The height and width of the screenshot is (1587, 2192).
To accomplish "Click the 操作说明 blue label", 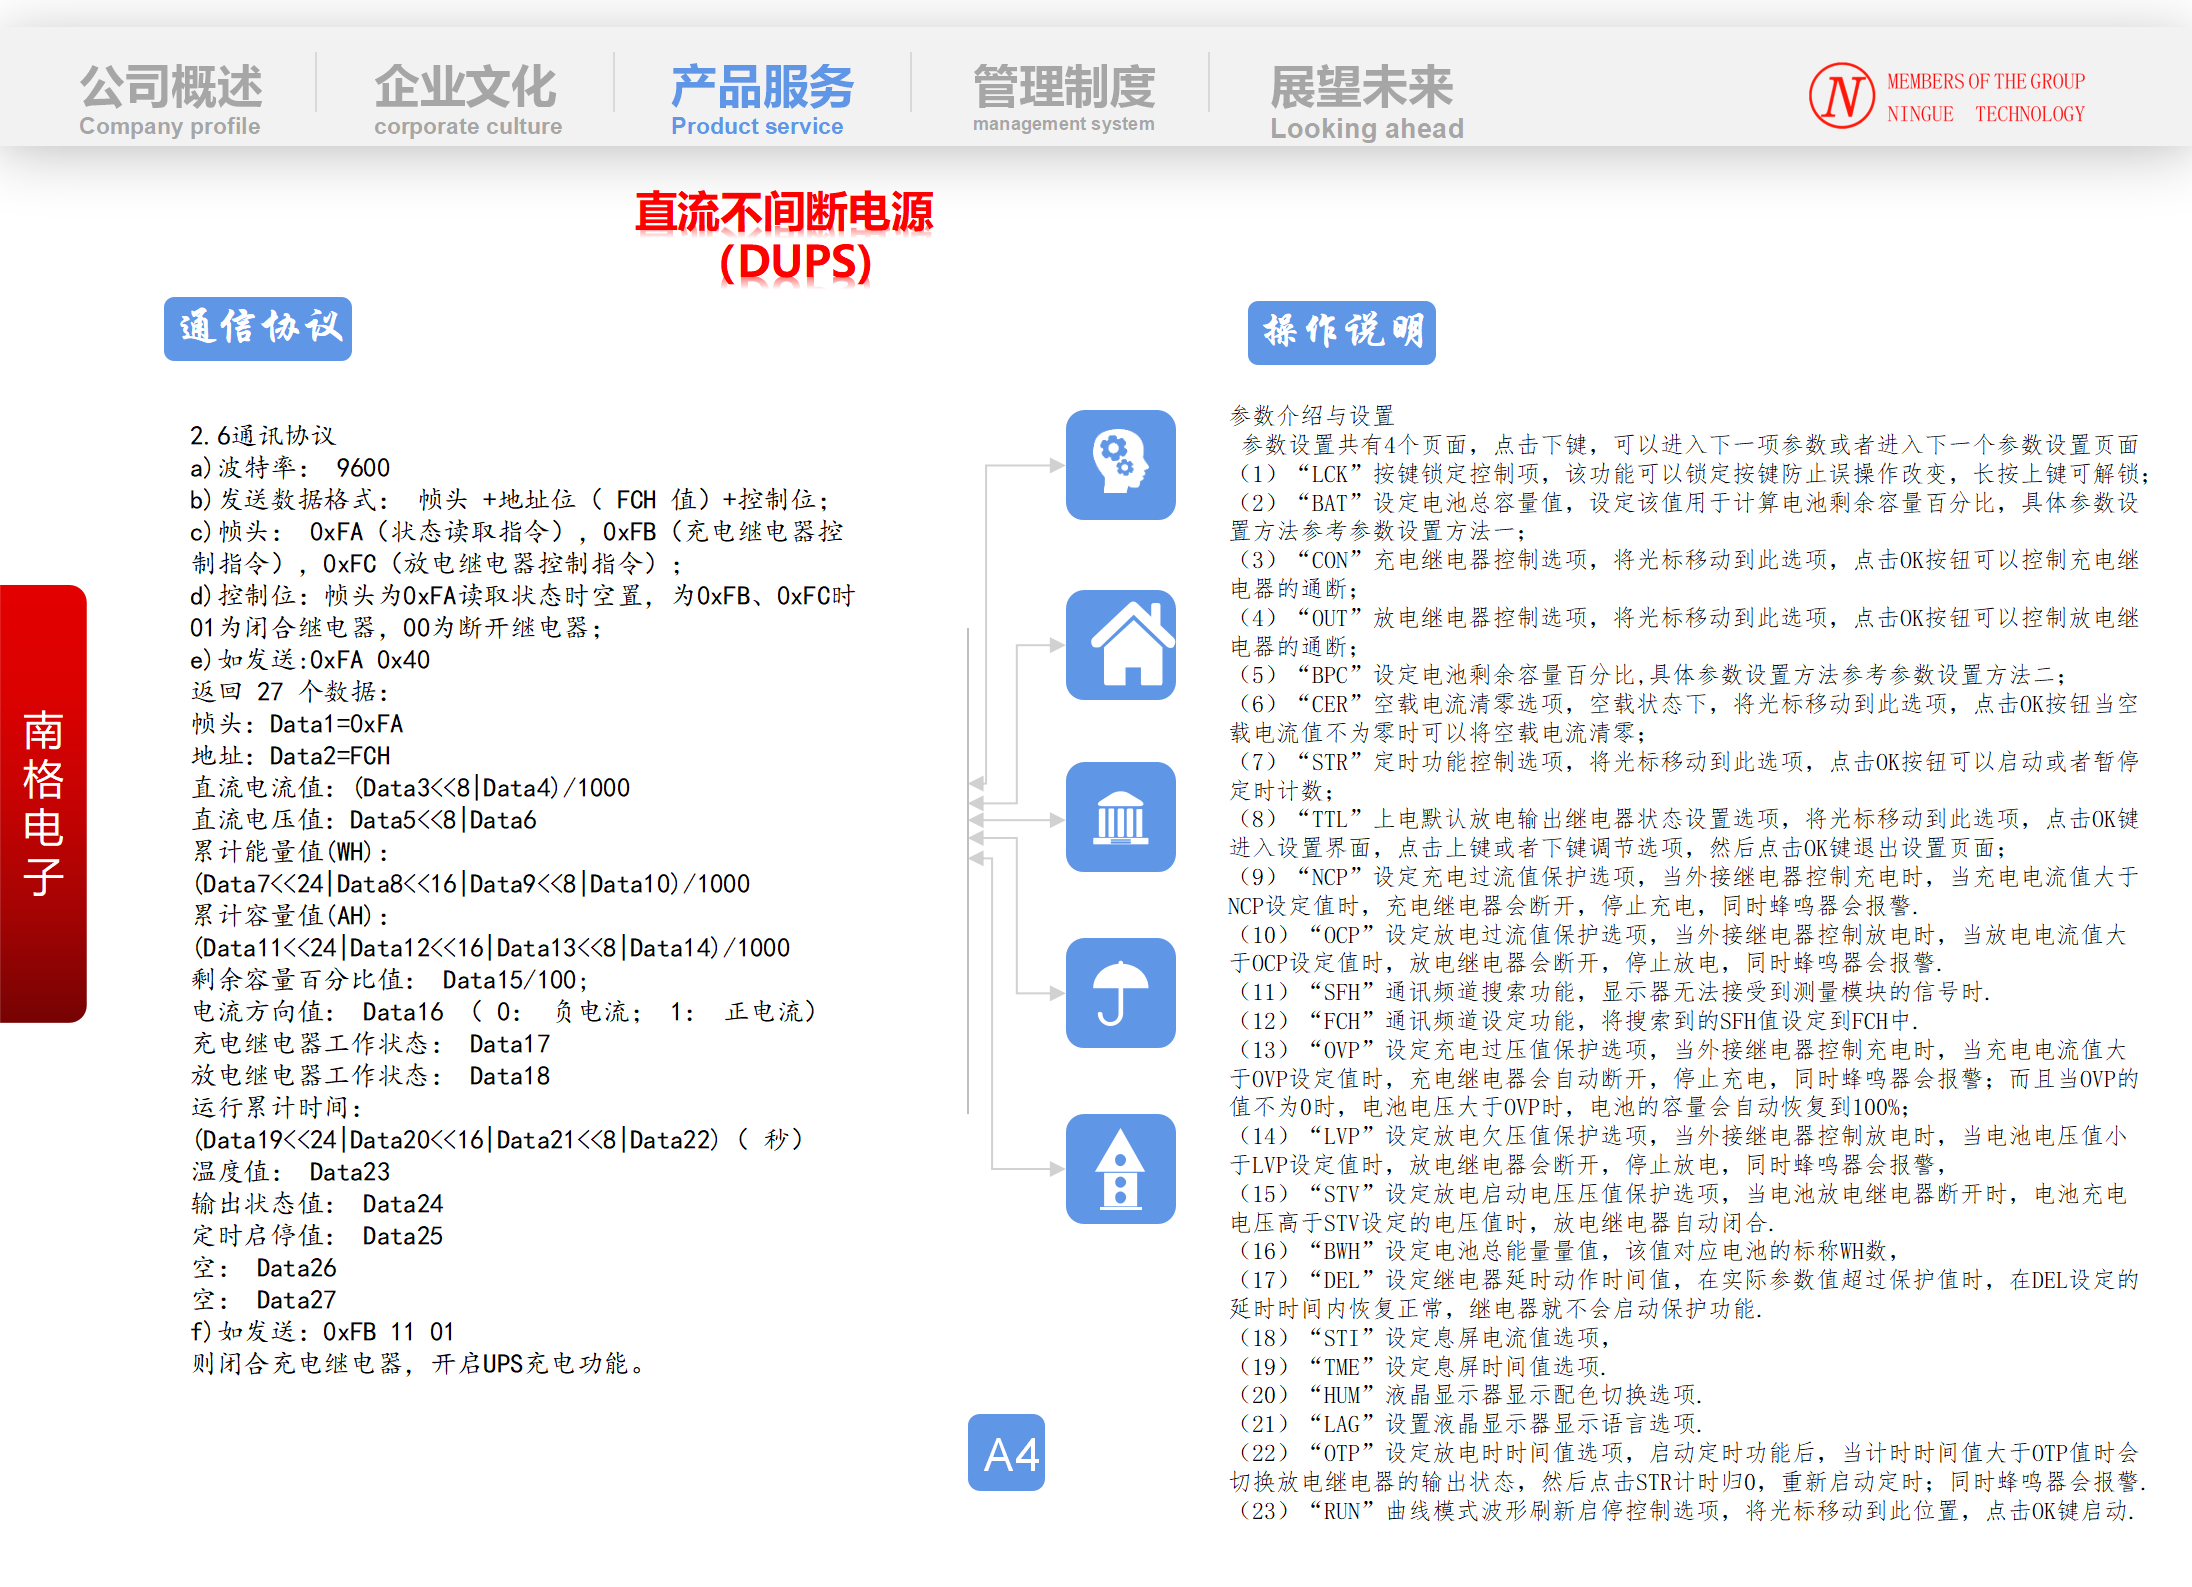I will tap(1342, 332).
